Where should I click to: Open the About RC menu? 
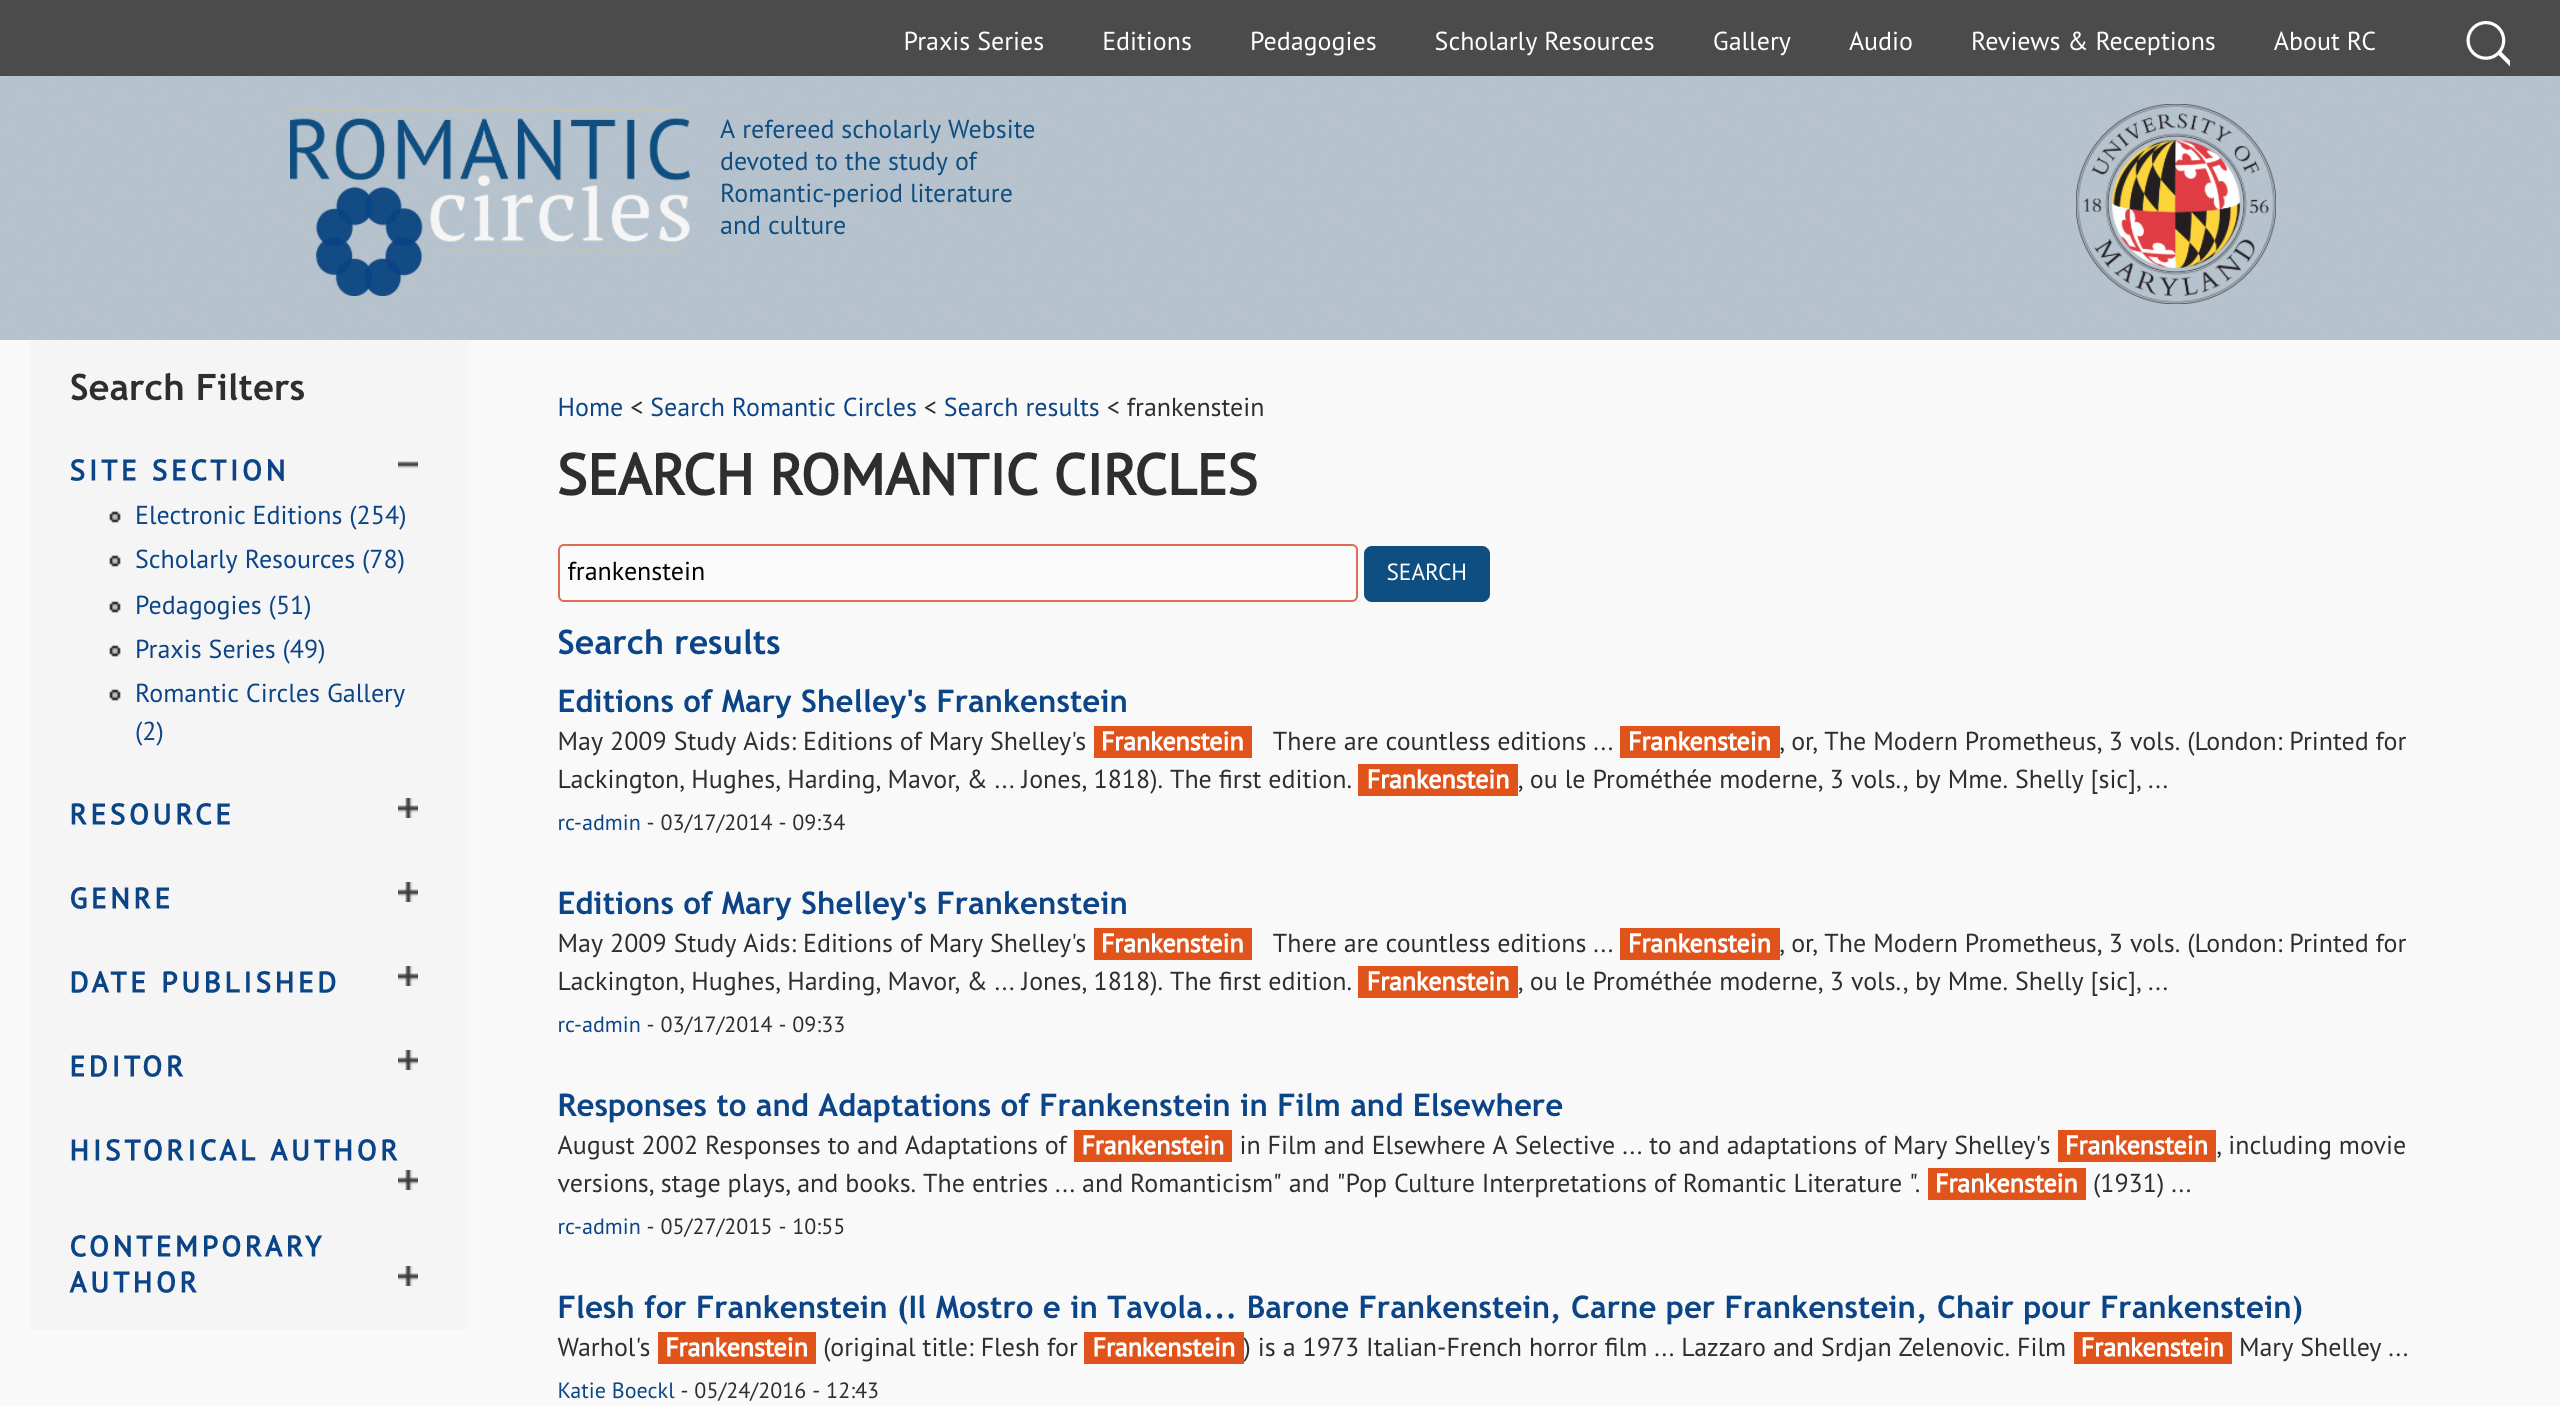2324,41
